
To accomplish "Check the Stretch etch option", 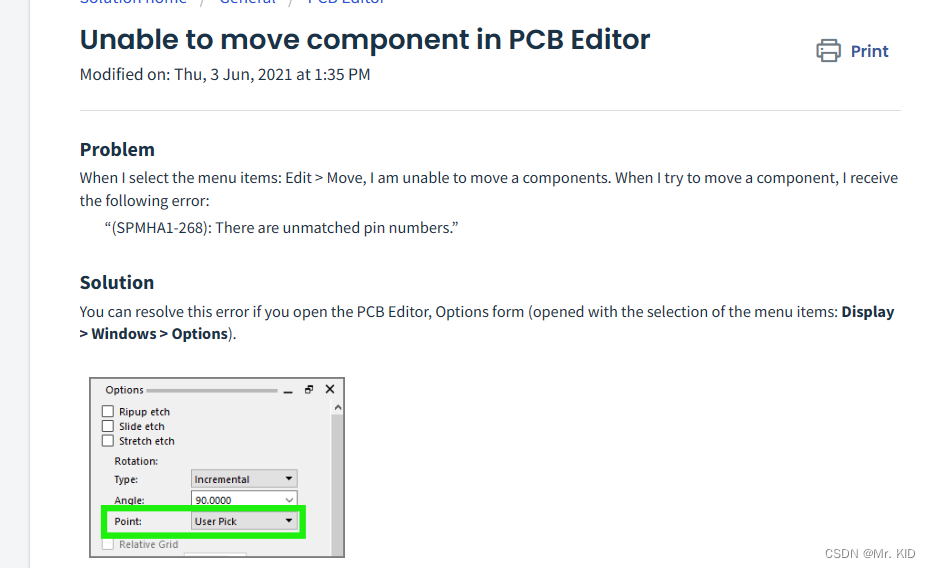I will [x=107, y=441].
